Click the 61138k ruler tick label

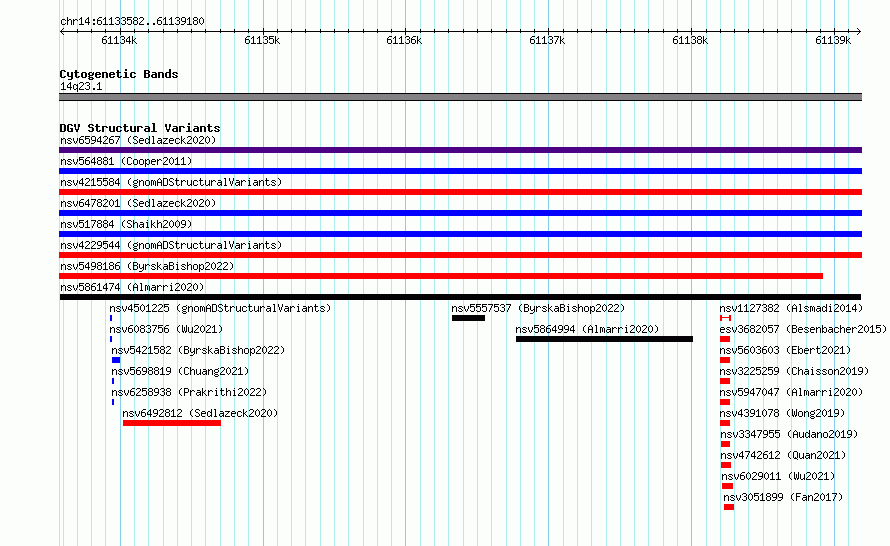tap(690, 40)
